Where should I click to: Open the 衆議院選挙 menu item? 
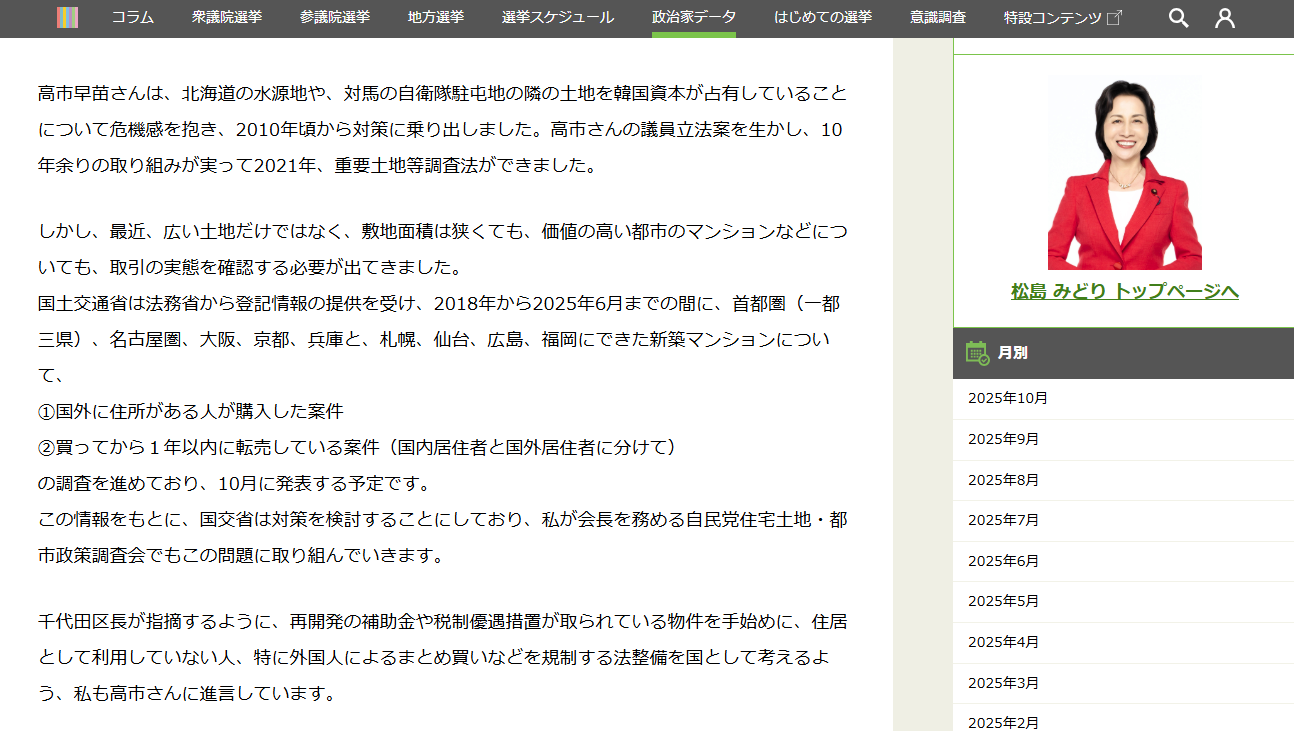[227, 17]
